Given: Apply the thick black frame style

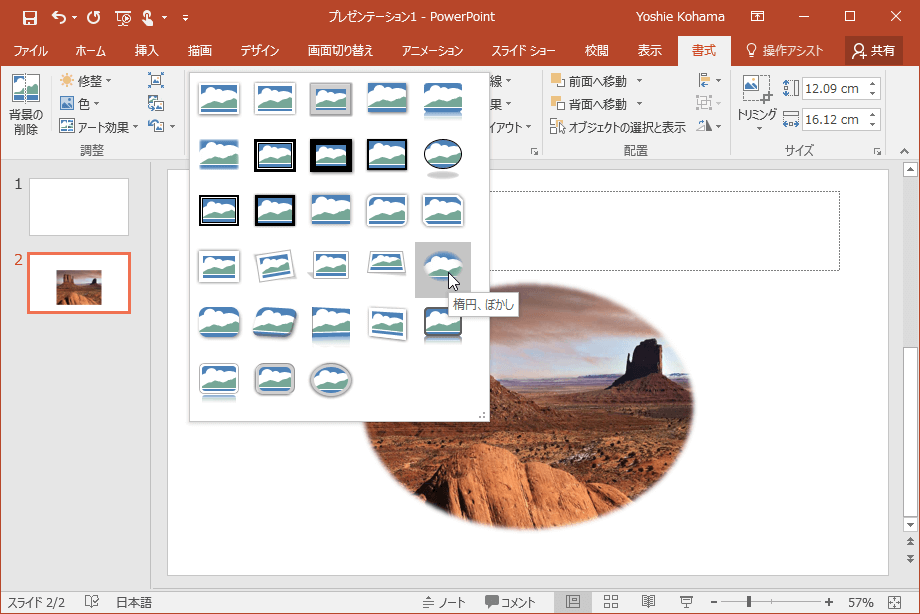Looking at the screenshot, I should pyautogui.click(x=331, y=156).
